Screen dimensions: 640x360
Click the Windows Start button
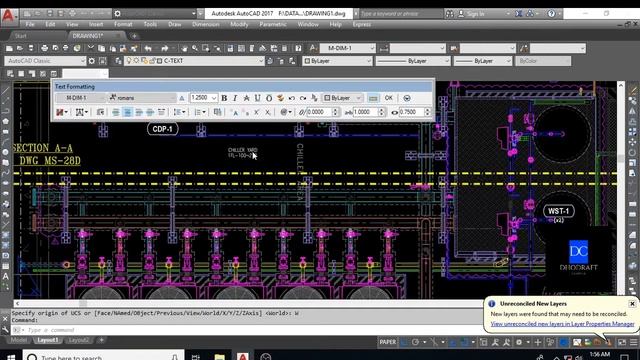click(11, 357)
